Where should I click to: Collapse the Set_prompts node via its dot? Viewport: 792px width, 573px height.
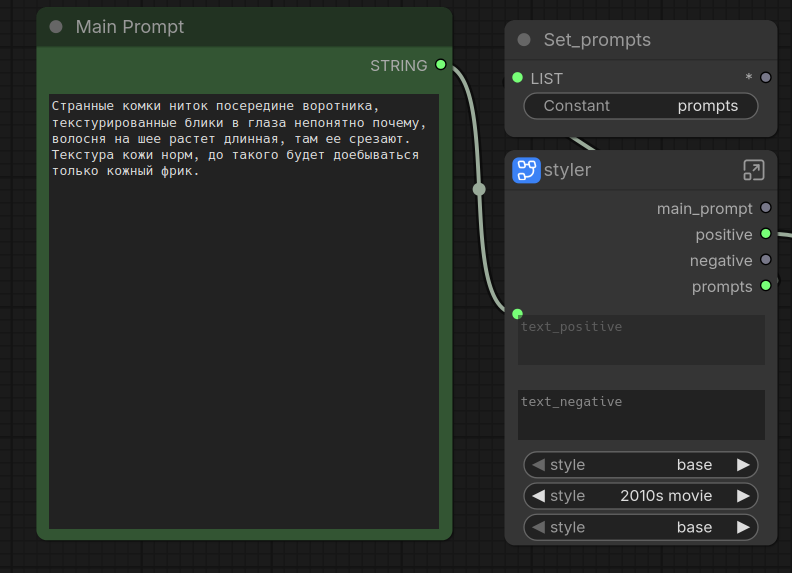pos(524,40)
